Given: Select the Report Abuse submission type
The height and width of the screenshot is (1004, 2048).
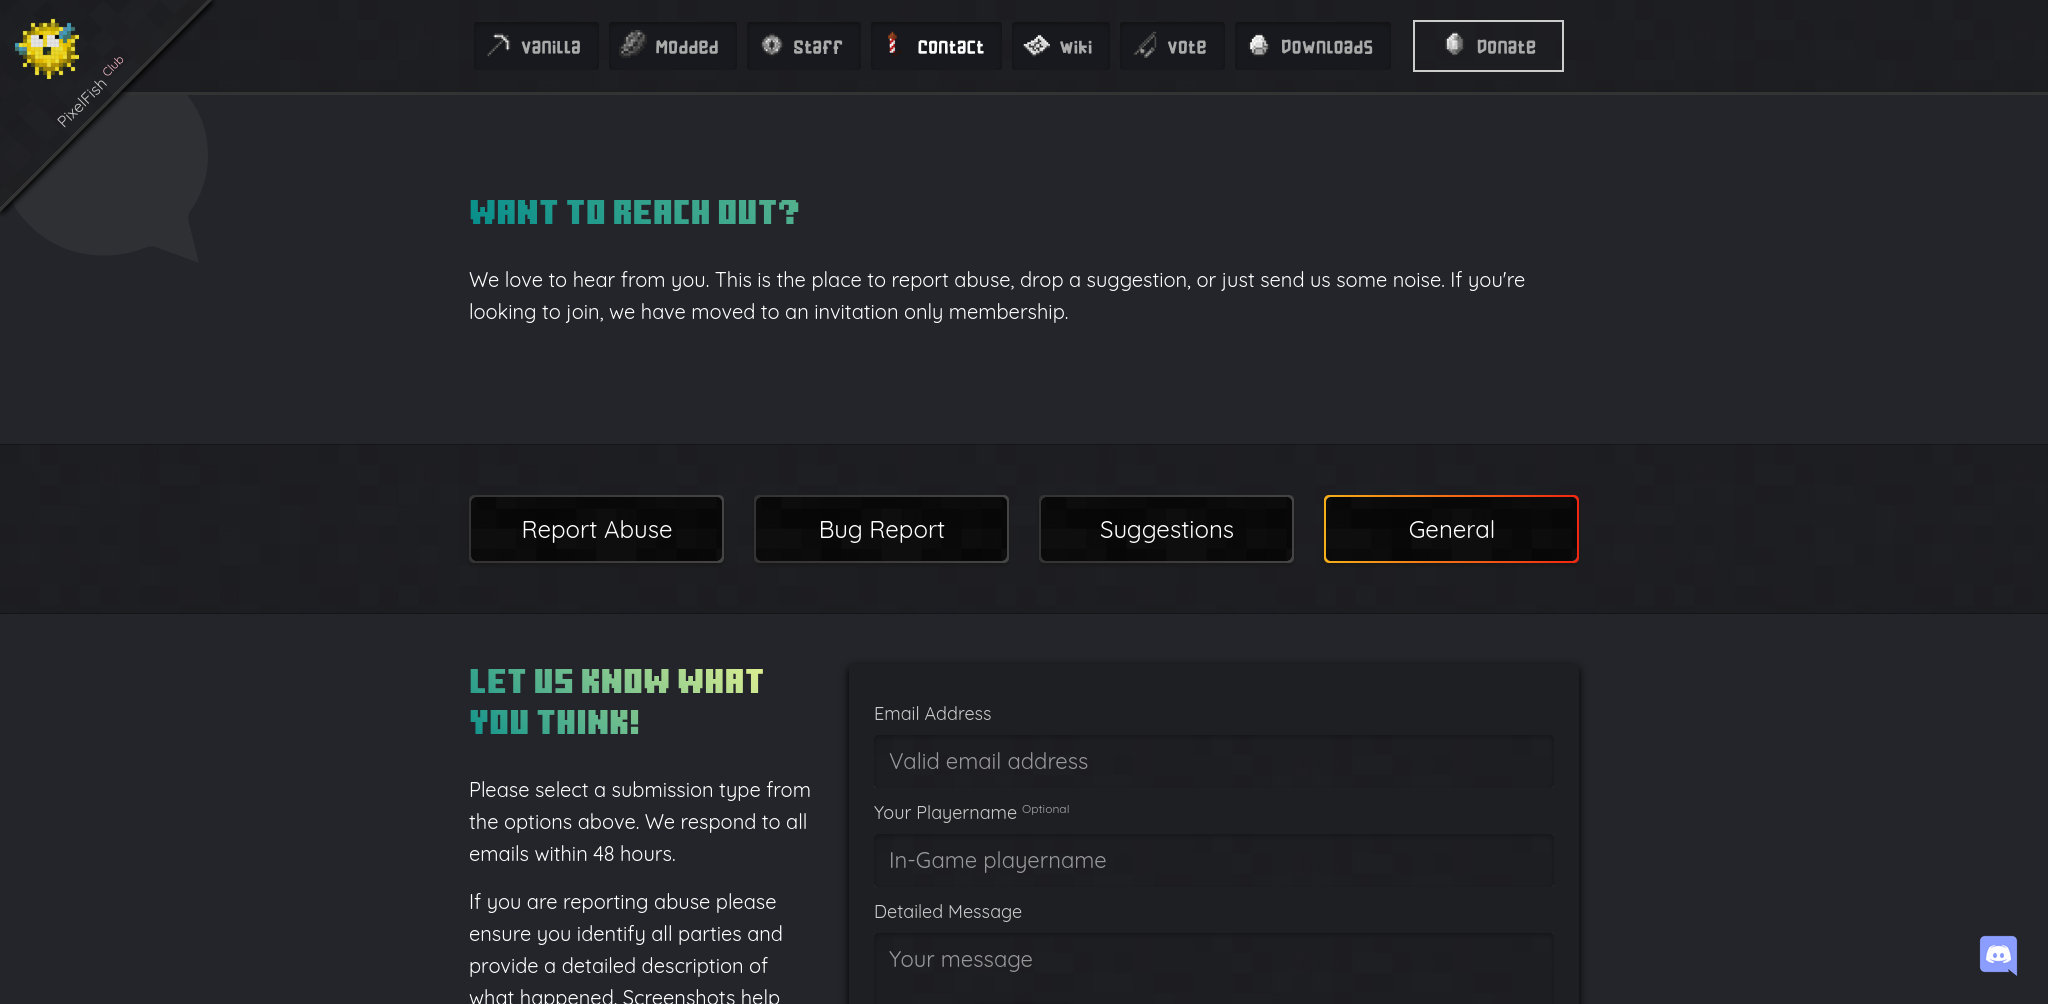Looking at the screenshot, I should pyautogui.click(x=596, y=529).
